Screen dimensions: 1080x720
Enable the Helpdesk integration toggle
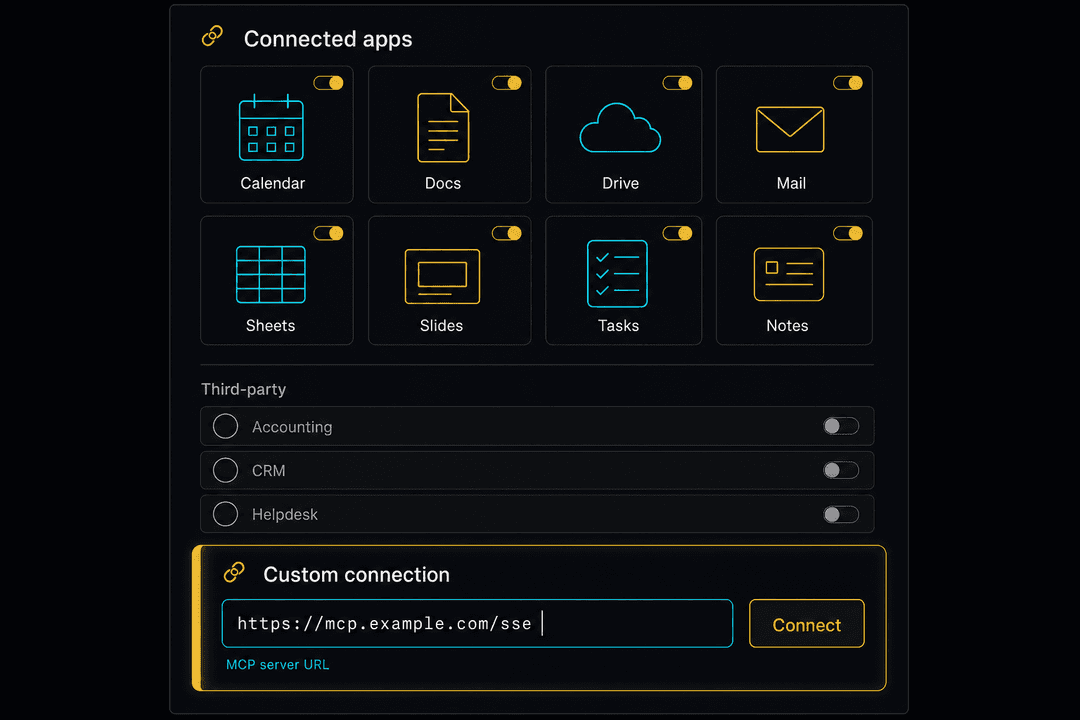pos(841,514)
